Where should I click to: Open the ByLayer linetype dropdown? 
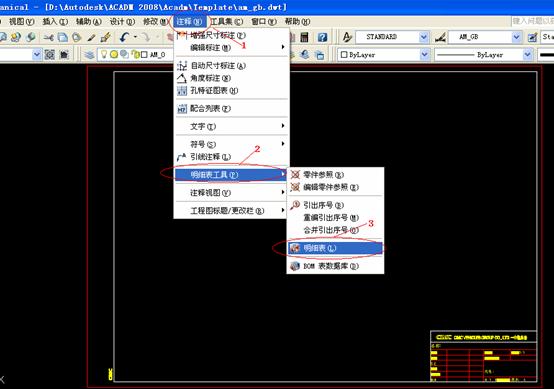(x=528, y=55)
